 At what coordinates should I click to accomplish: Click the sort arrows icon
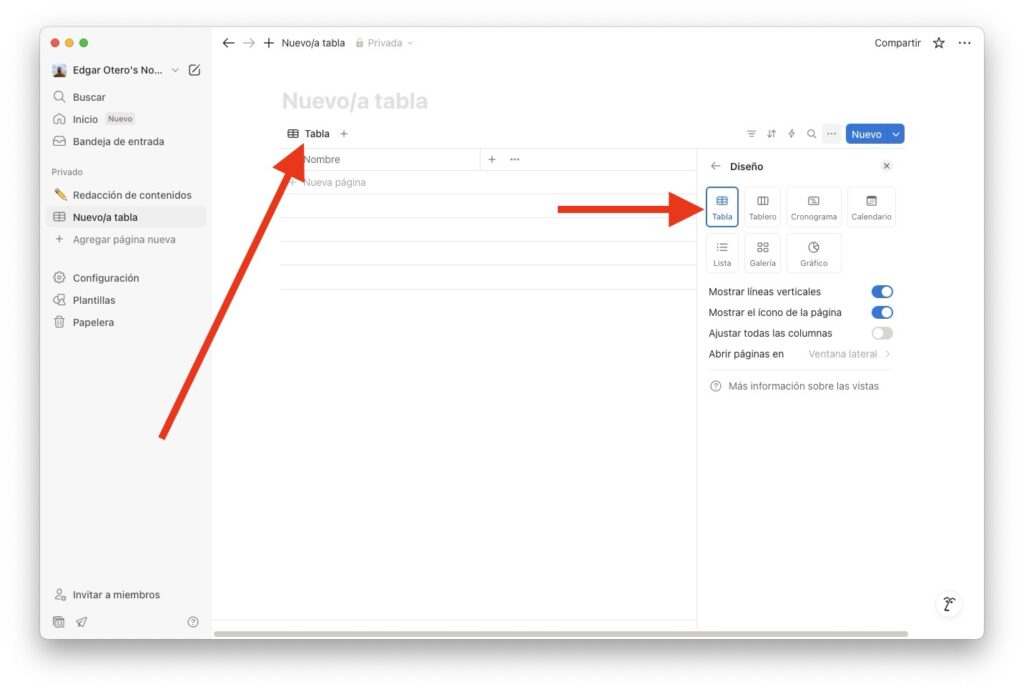[771, 134]
